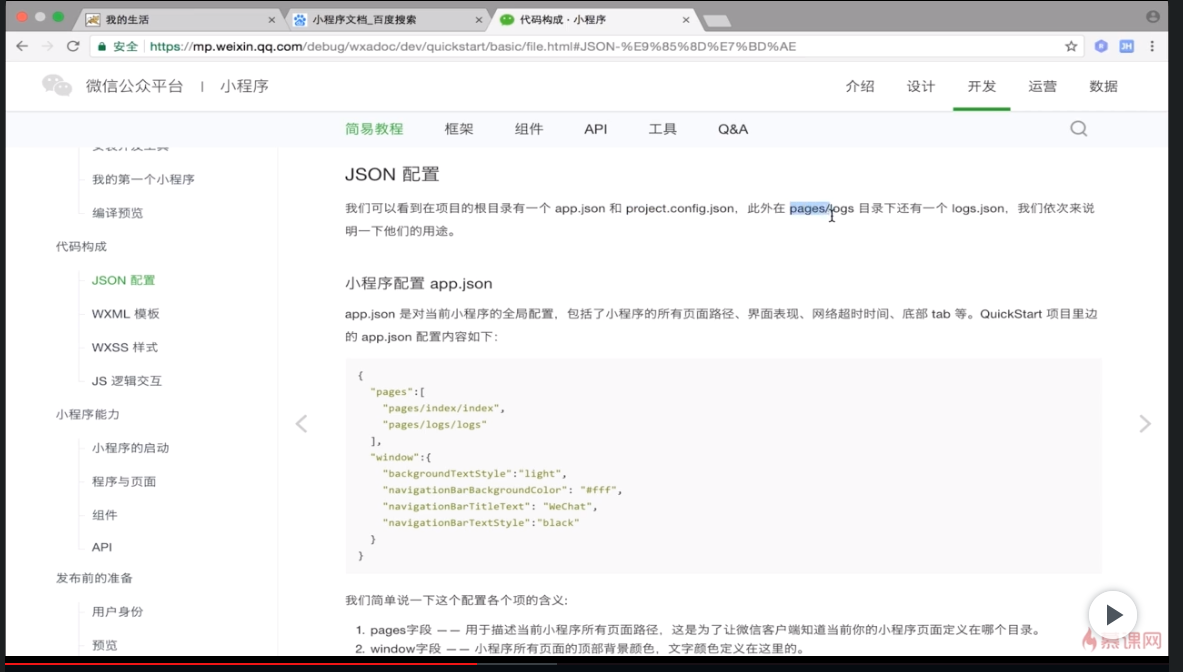The width and height of the screenshot is (1183, 672).
Task: Open 预览 in sidebar
Action: coord(104,645)
